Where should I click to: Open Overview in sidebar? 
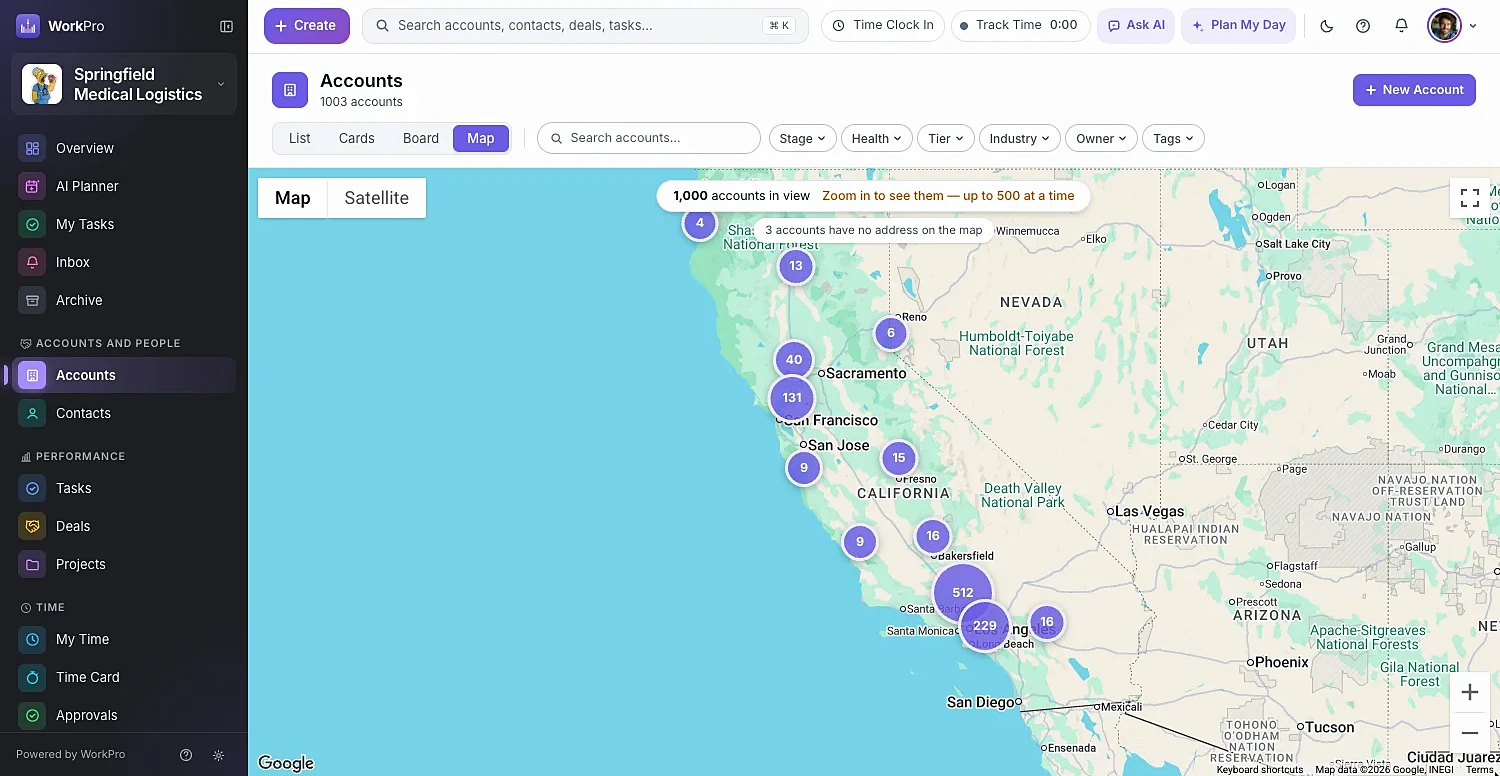(x=124, y=148)
